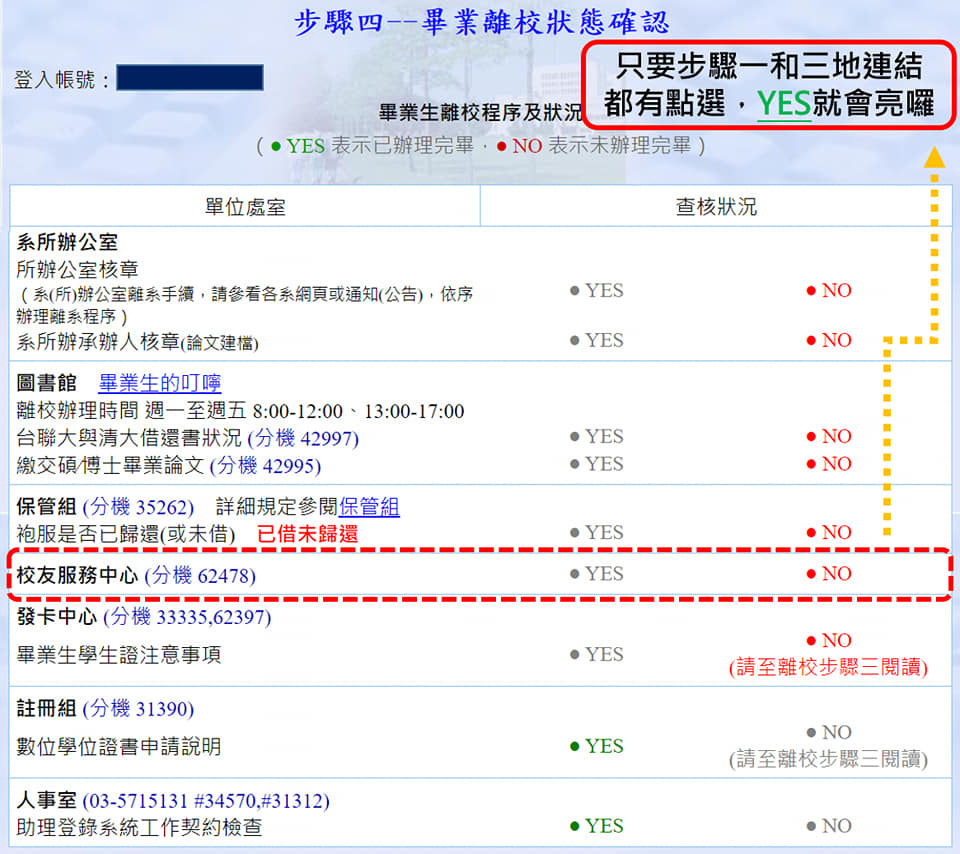Open the 畢業生的叮嚀 library link

(x=160, y=383)
